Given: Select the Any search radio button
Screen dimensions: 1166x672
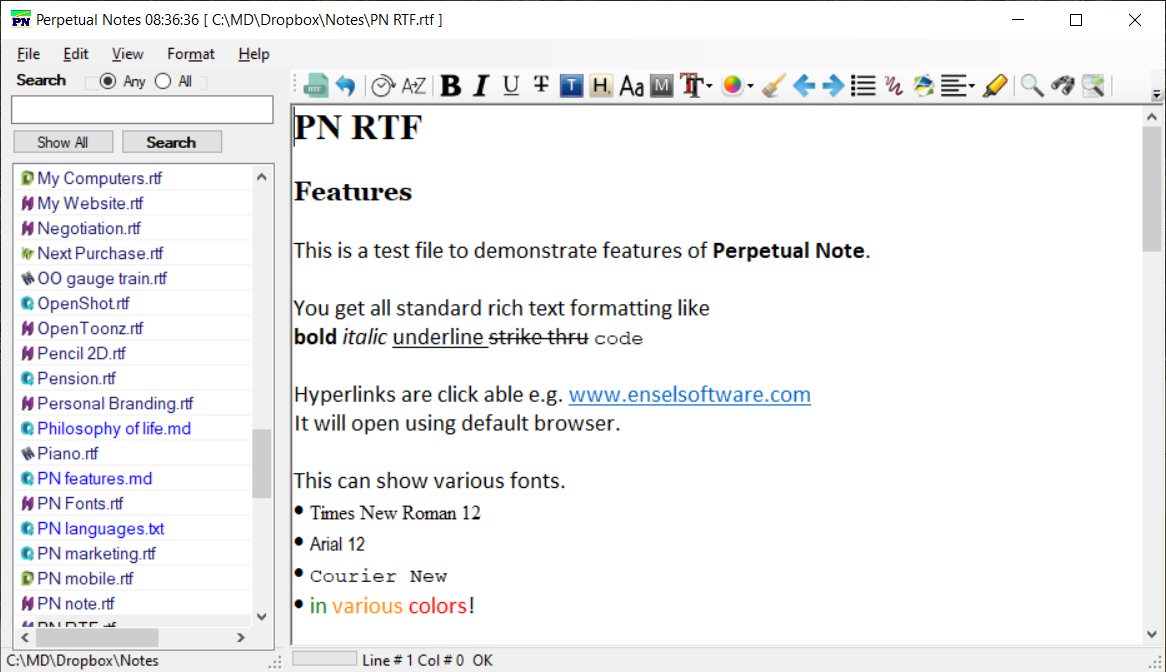Looking at the screenshot, I should pyautogui.click(x=108, y=81).
